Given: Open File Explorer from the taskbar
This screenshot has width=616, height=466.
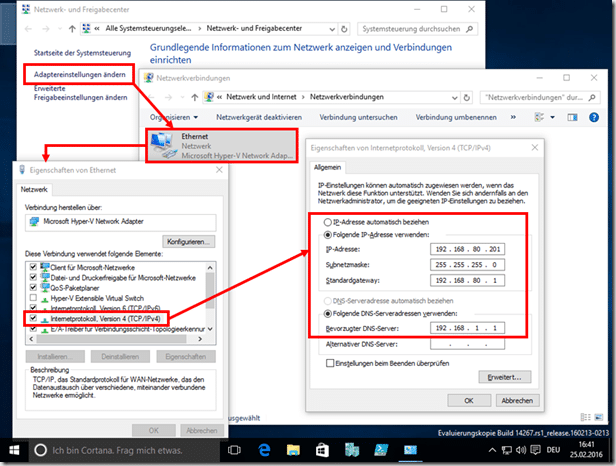Looking at the screenshot, I should click(x=293, y=450).
